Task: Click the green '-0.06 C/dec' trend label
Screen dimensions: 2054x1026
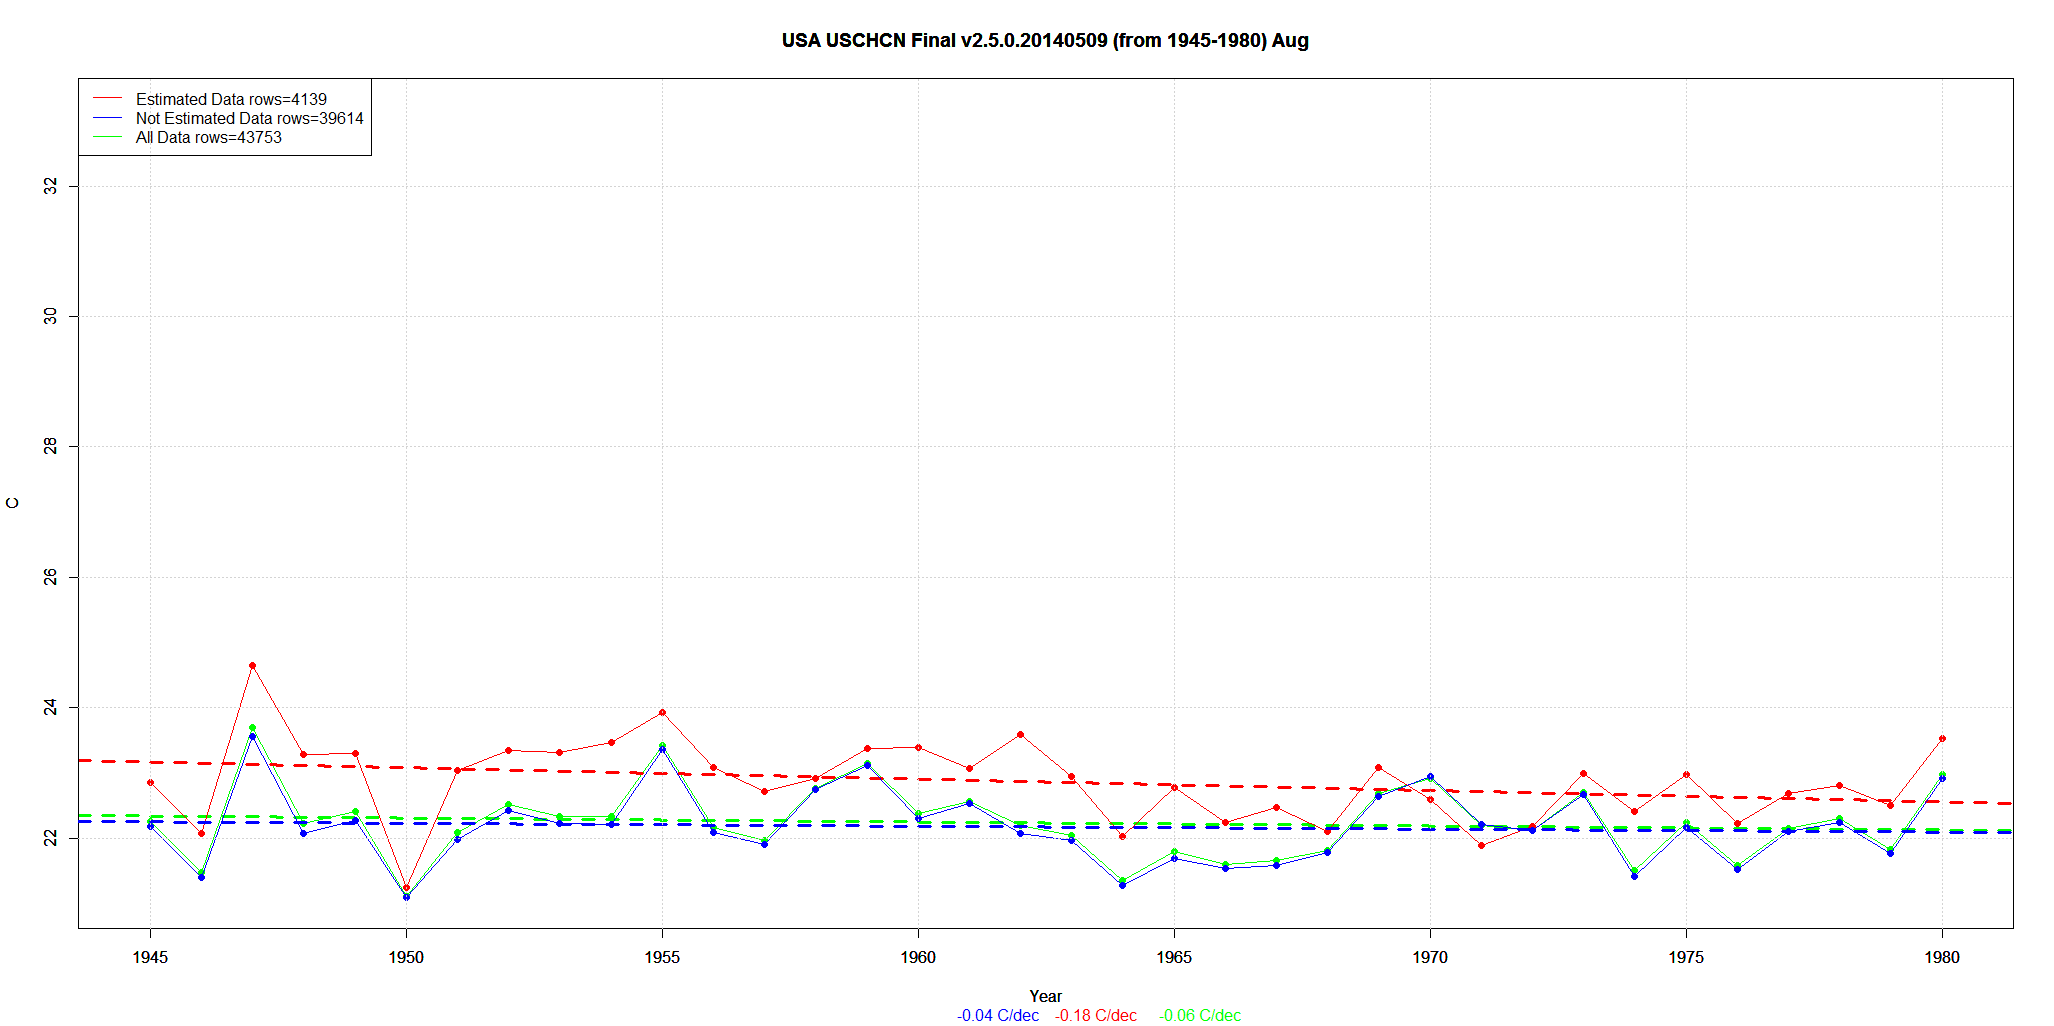Action: (1200, 1015)
